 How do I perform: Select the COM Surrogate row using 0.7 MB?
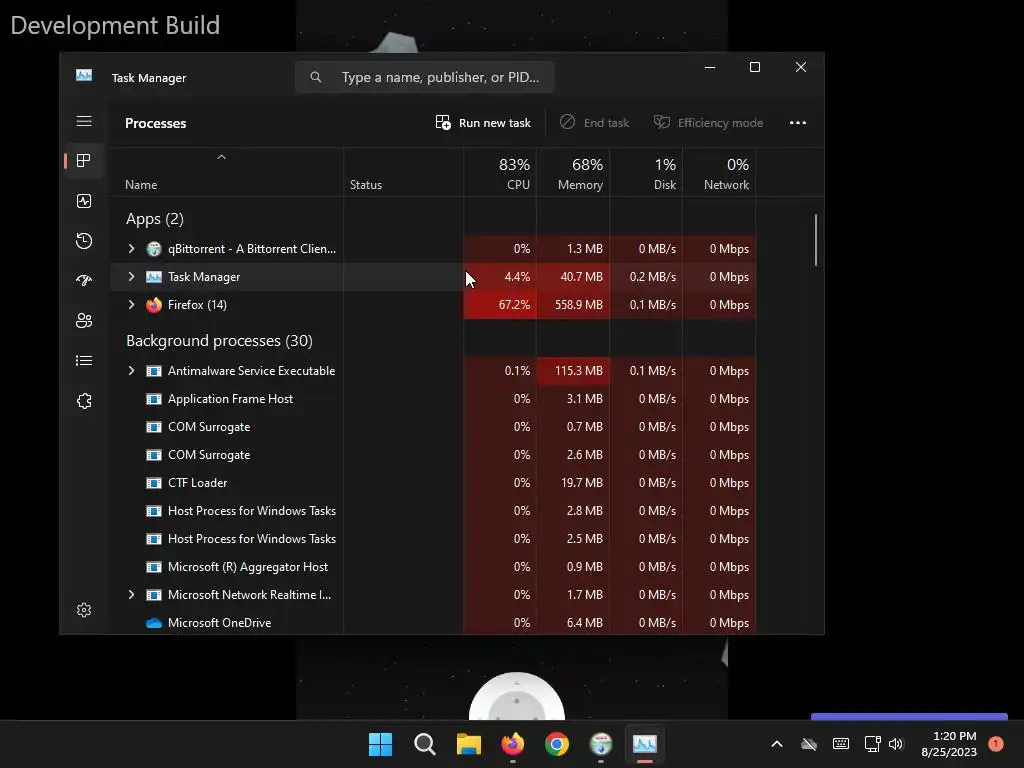pos(434,427)
